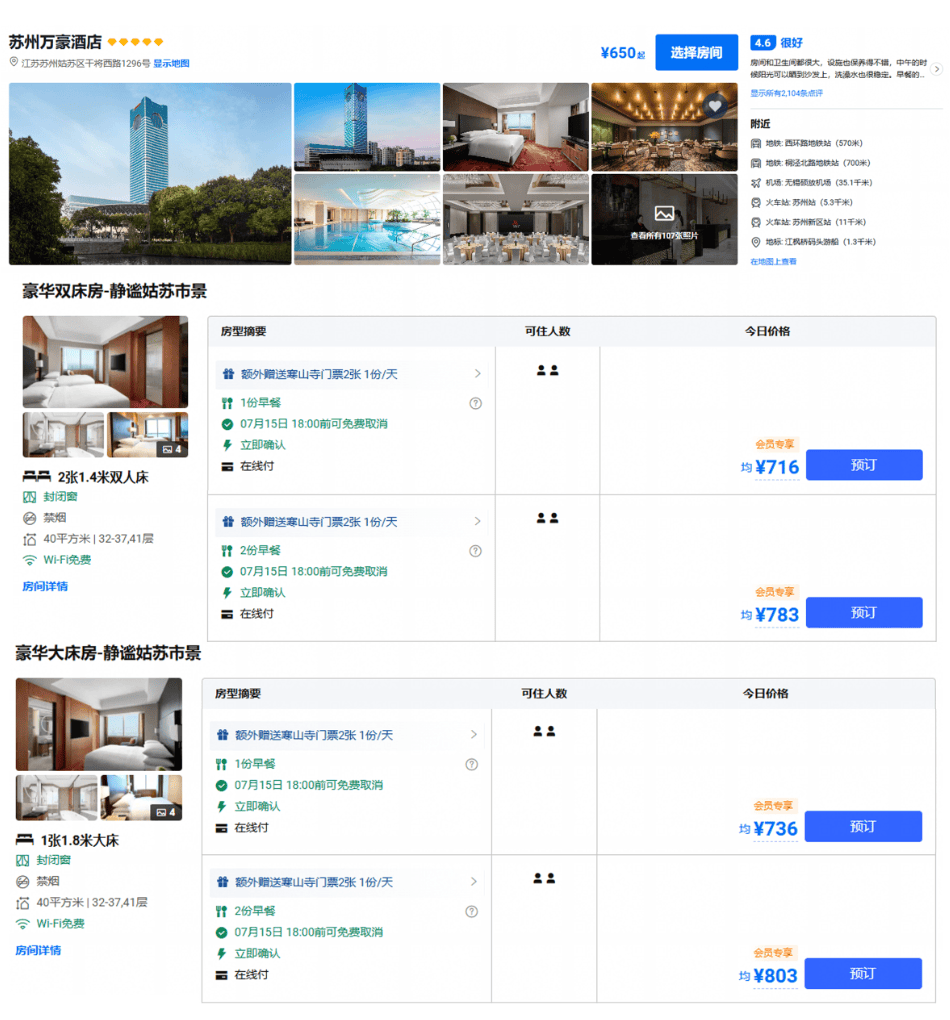950x1020 pixels.
Task: Open 查看所有107张照片 photo gallery
Action: click(x=664, y=219)
